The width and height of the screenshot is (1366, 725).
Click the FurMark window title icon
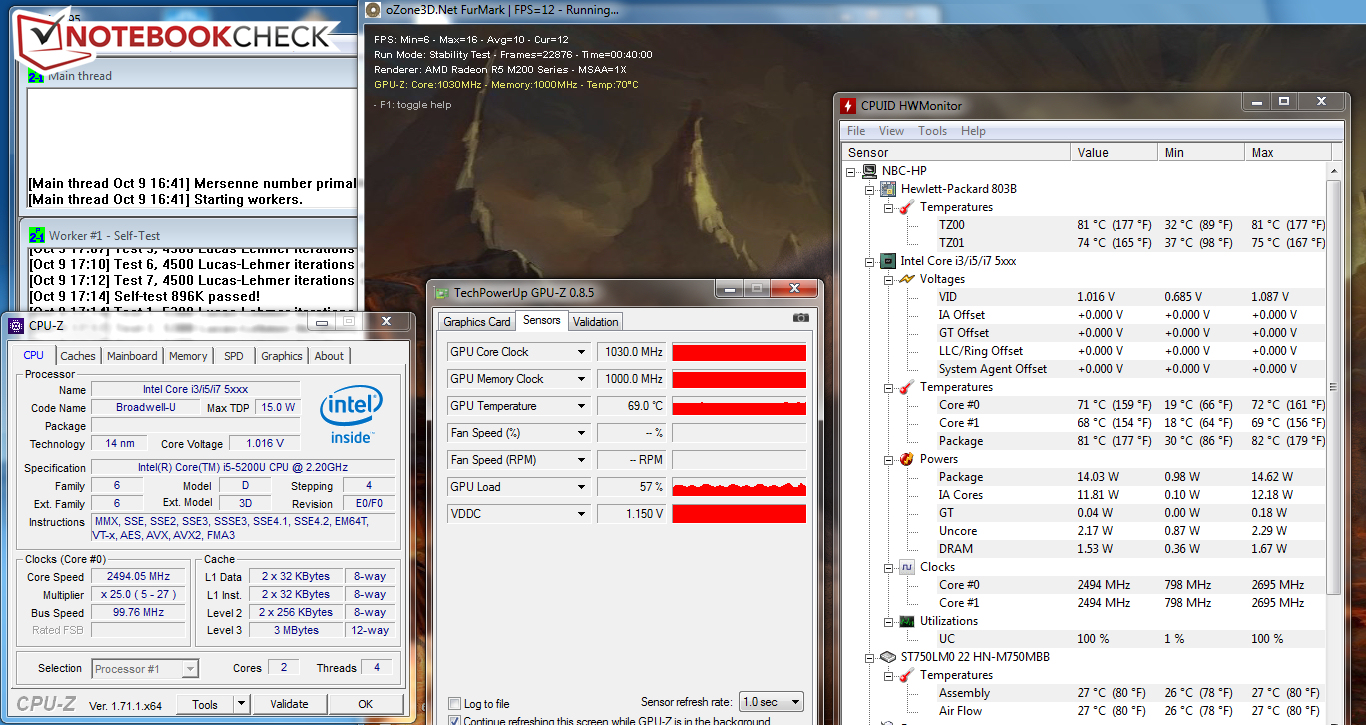point(373,9)
